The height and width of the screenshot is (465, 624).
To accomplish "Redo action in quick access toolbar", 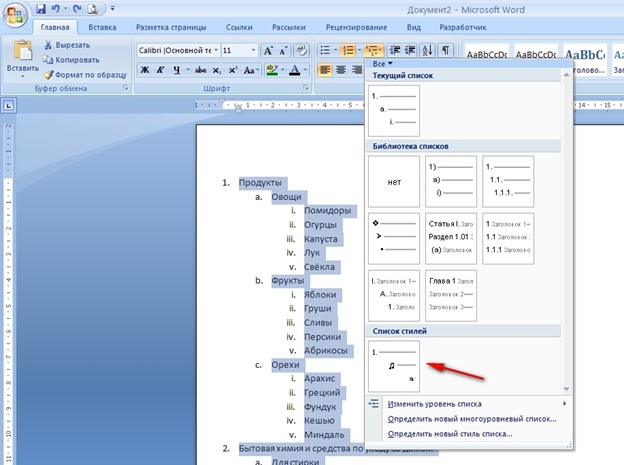I will pos(77,9).
